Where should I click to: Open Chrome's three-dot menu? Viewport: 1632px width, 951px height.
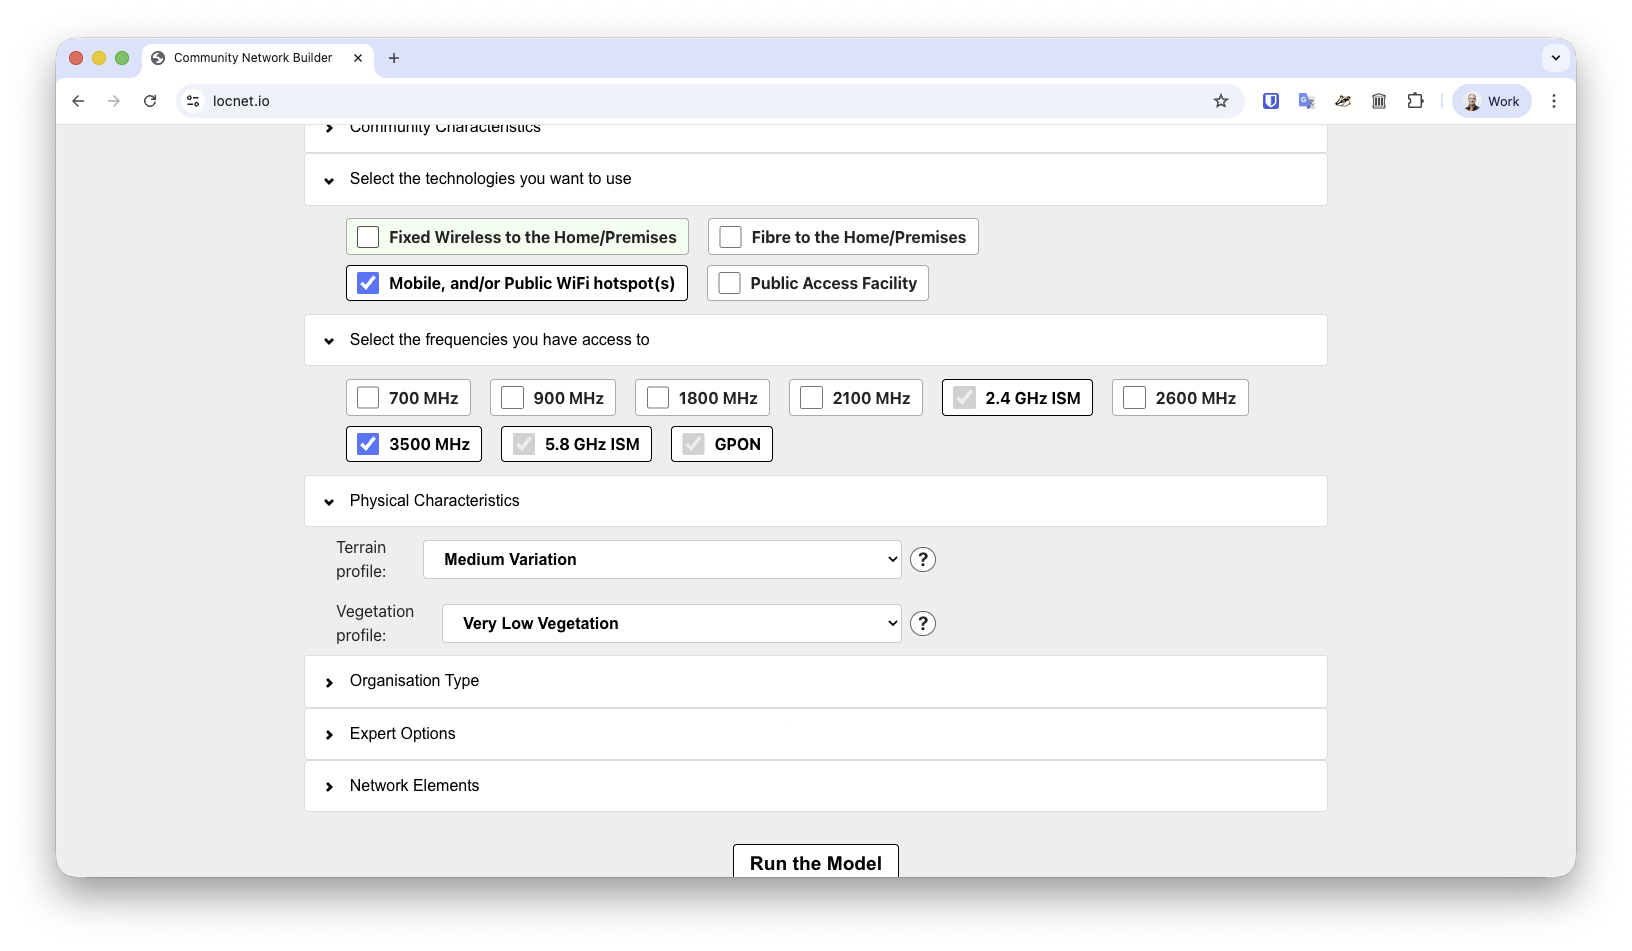tap(1553, 101)
